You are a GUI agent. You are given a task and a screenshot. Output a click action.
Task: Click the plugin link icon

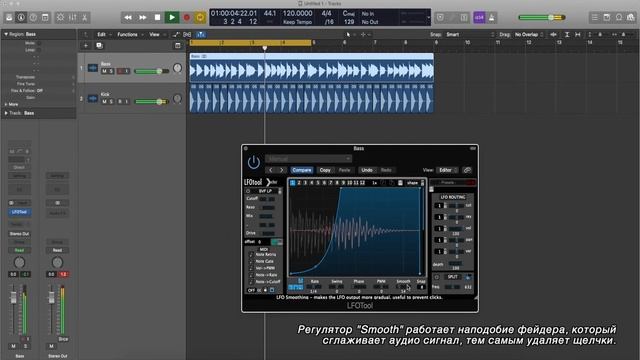click(x=467, y=170)
